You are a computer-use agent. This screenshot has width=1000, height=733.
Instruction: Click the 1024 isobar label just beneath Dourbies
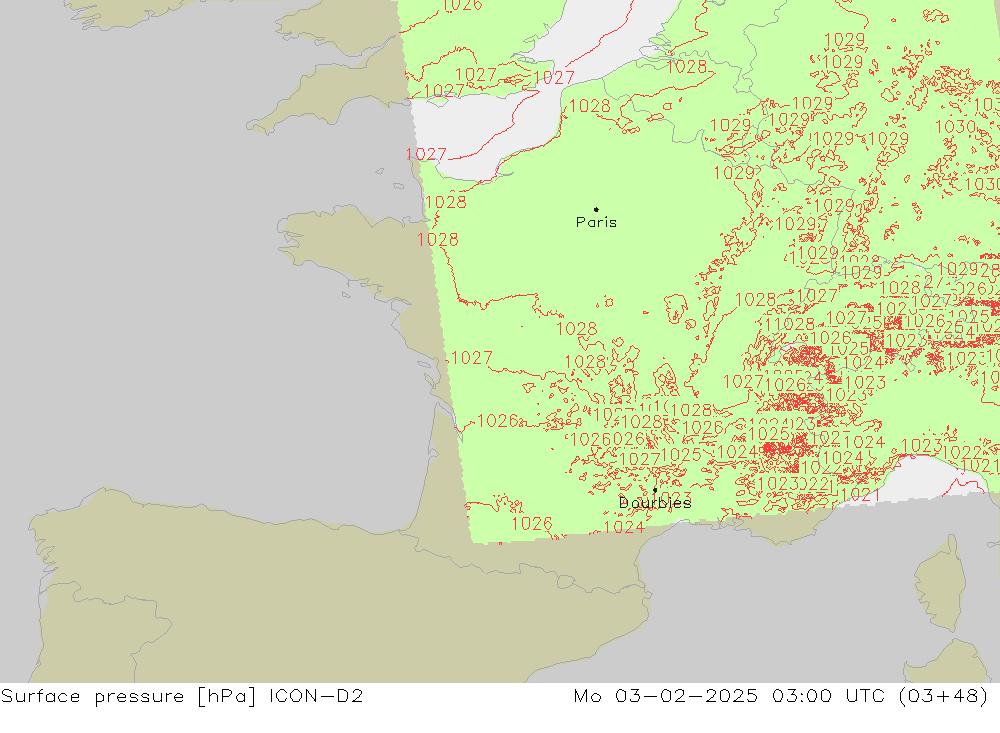(624, 527)
